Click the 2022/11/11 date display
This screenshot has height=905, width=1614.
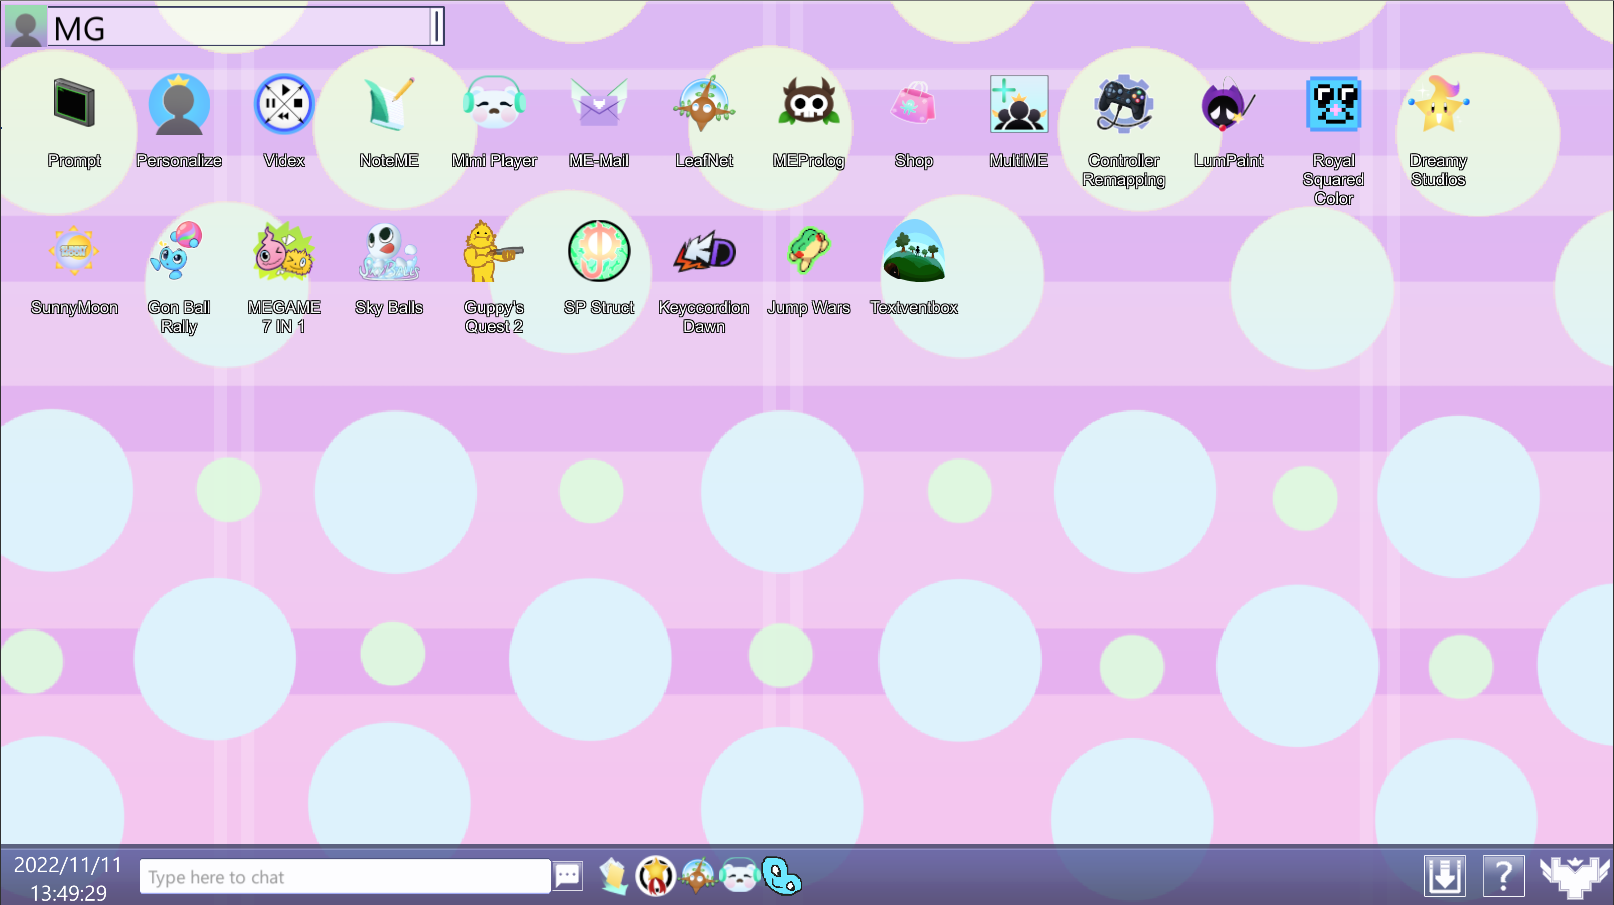click(x=68, y=865)
